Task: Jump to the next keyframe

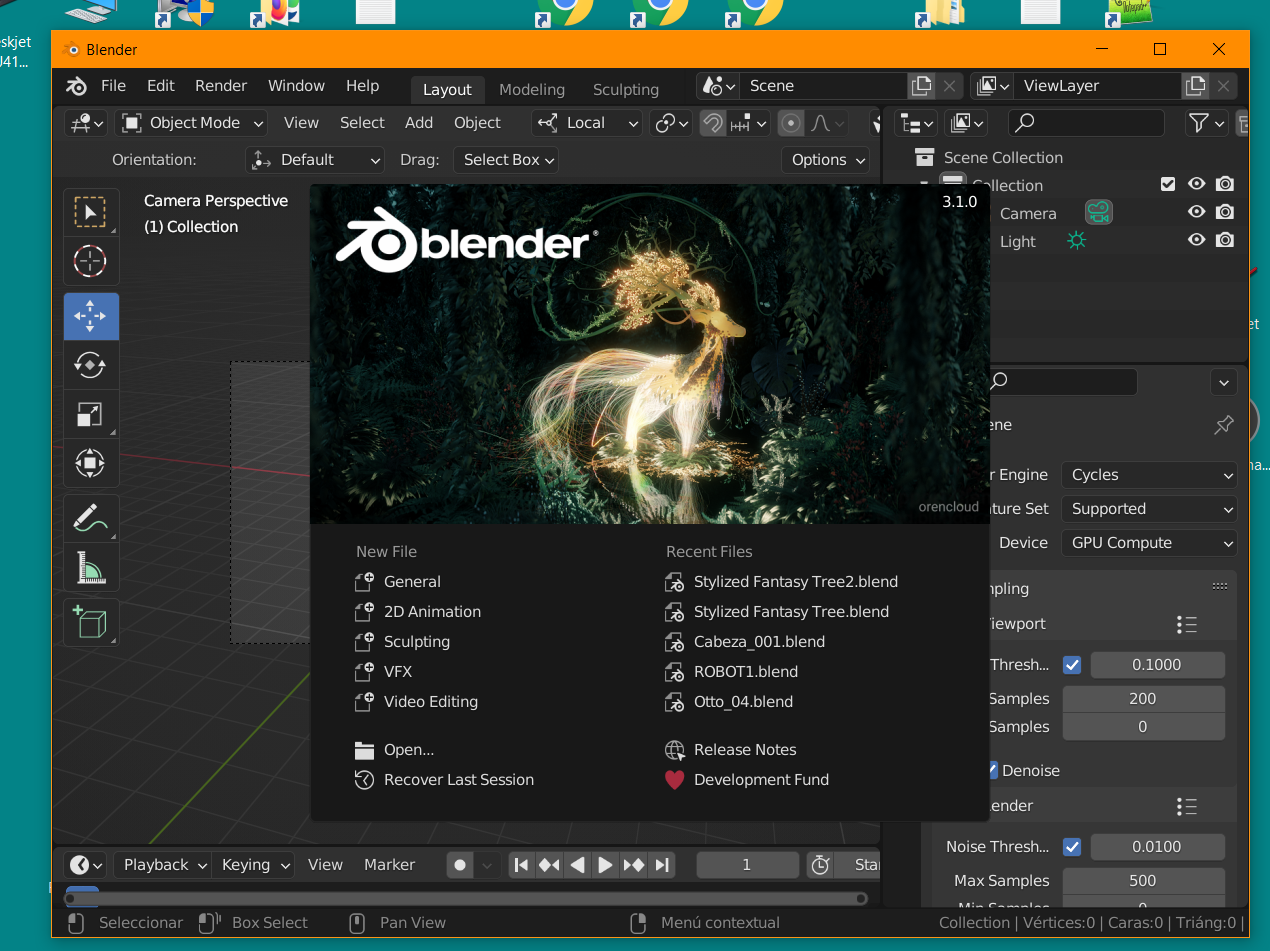Action: pos(634,865)
